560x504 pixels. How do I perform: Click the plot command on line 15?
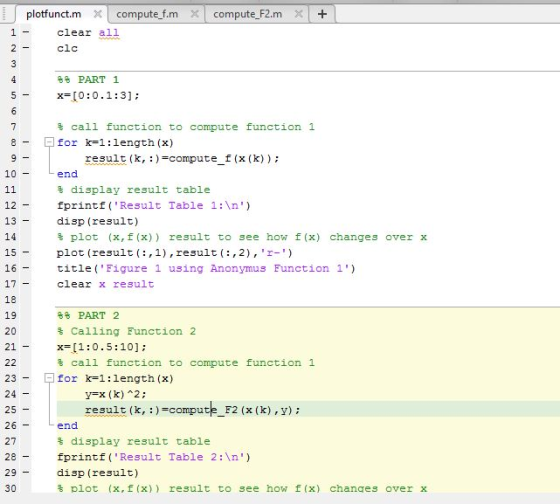175,253
